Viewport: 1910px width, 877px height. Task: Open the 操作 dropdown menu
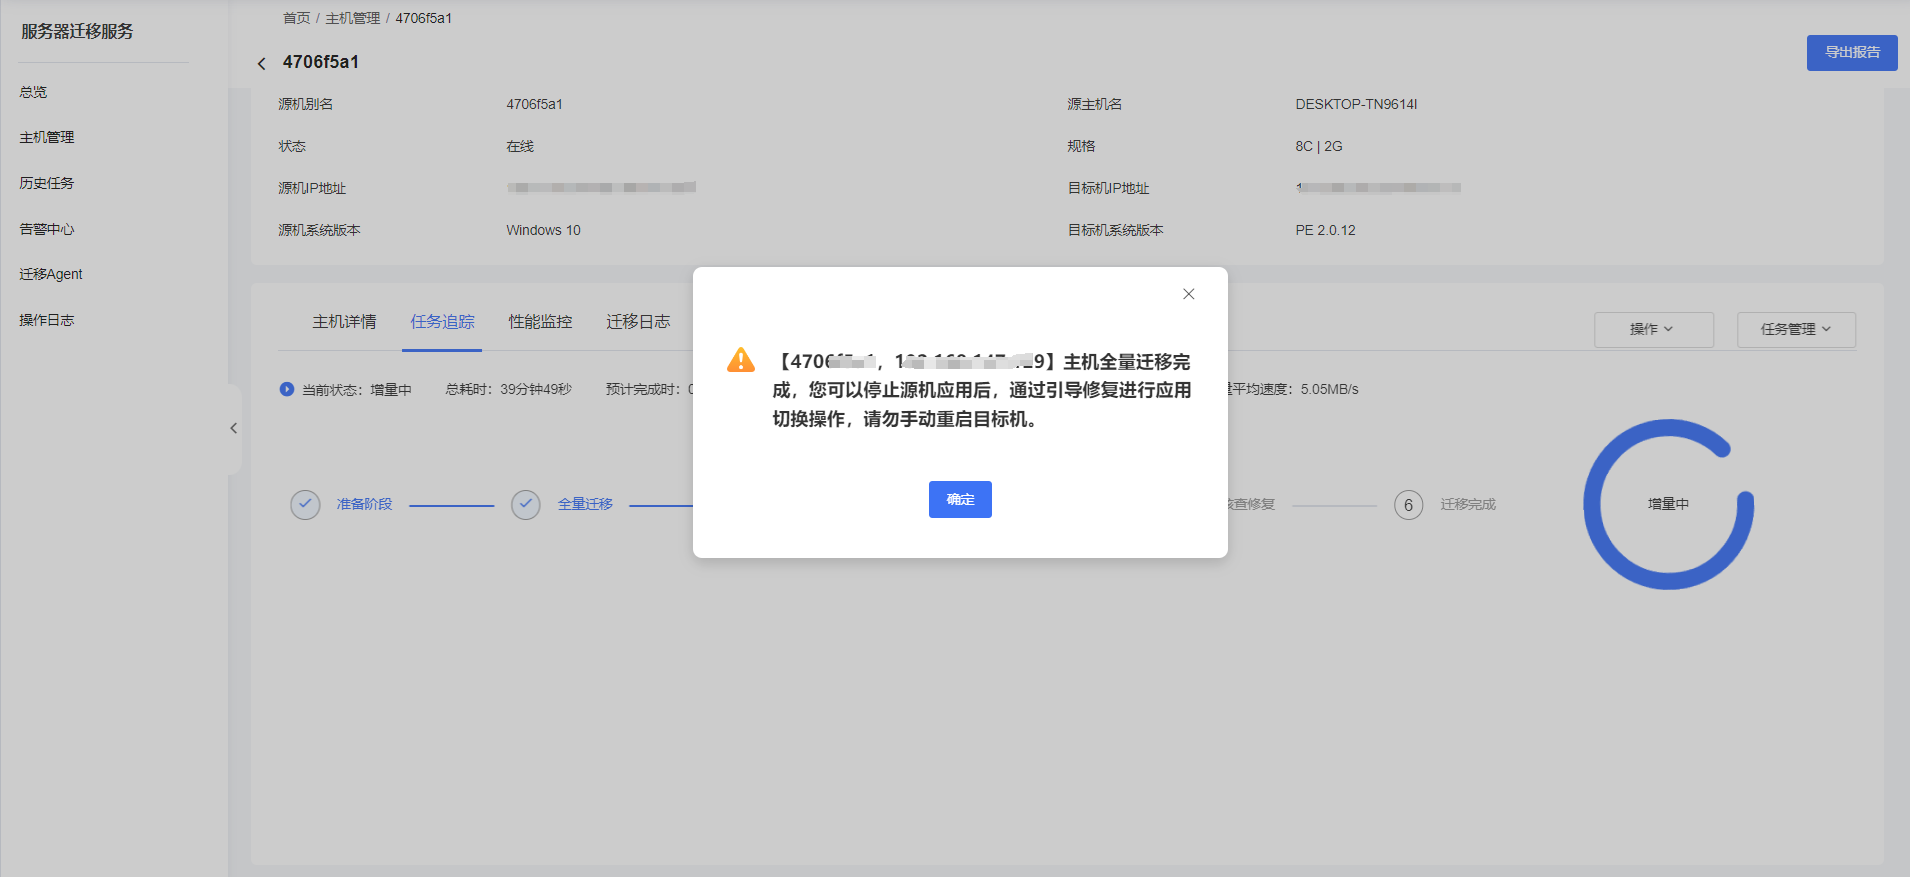click(1653, 329)
